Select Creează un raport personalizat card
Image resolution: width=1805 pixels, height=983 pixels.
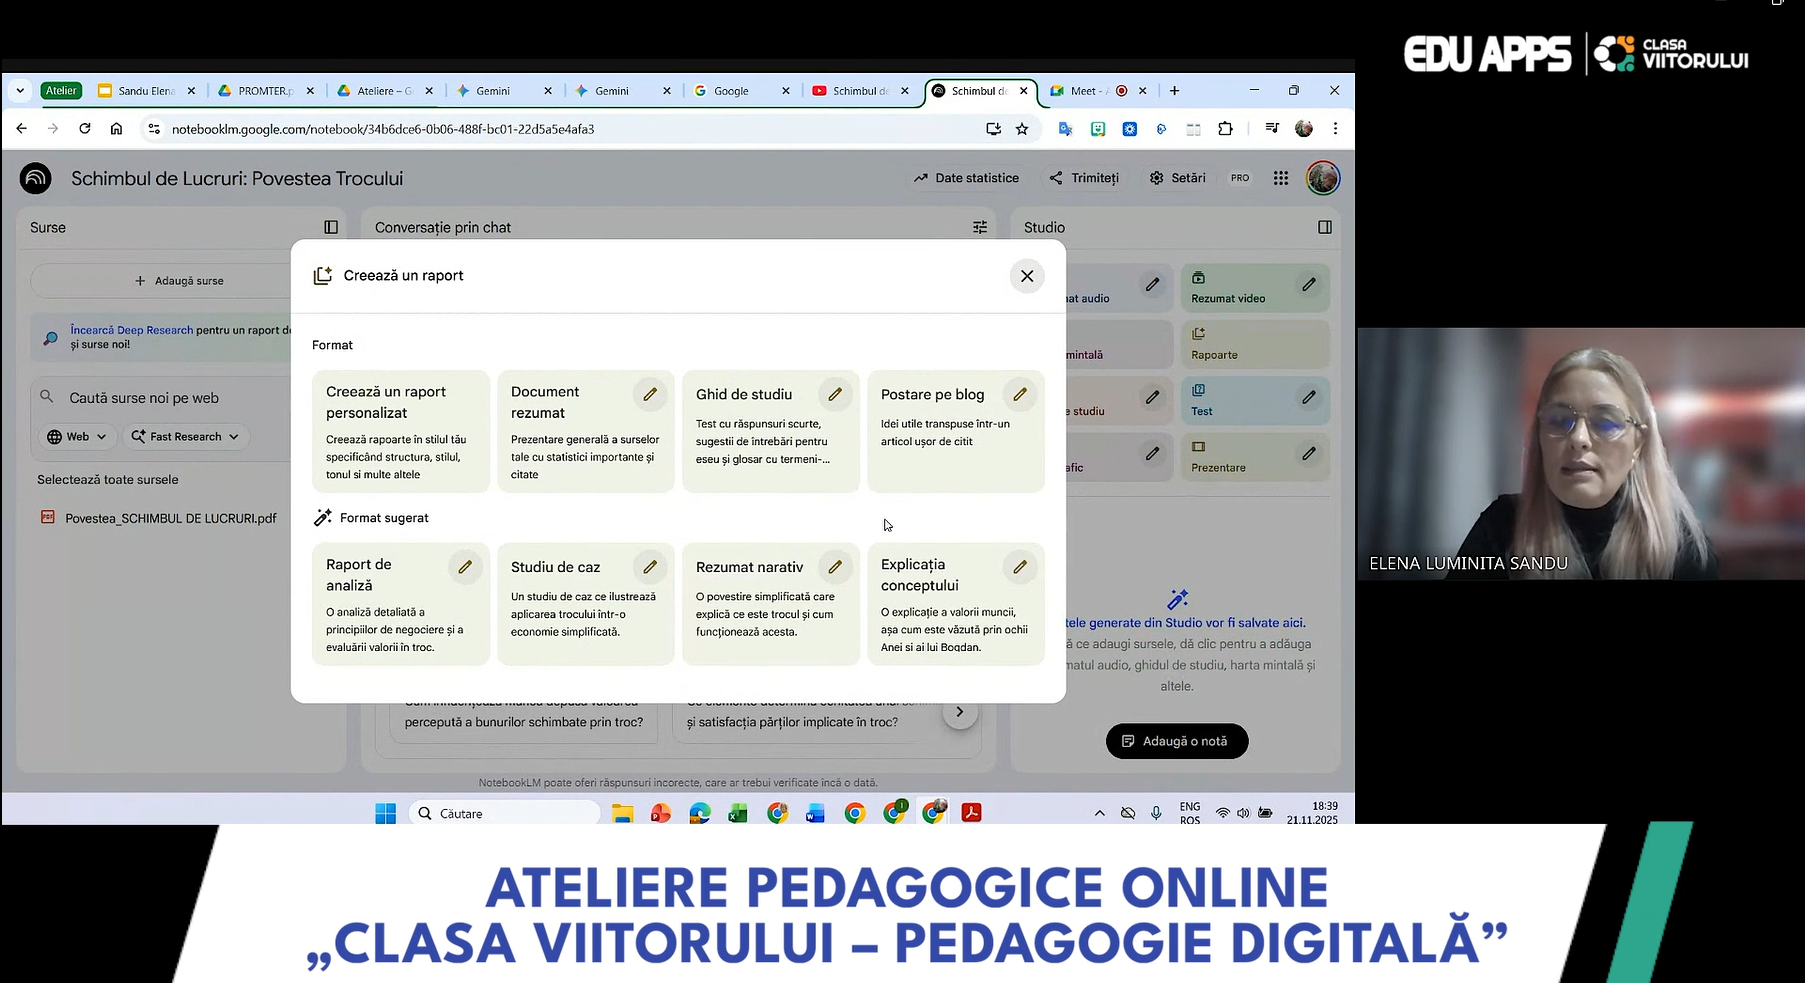[401, 431]
